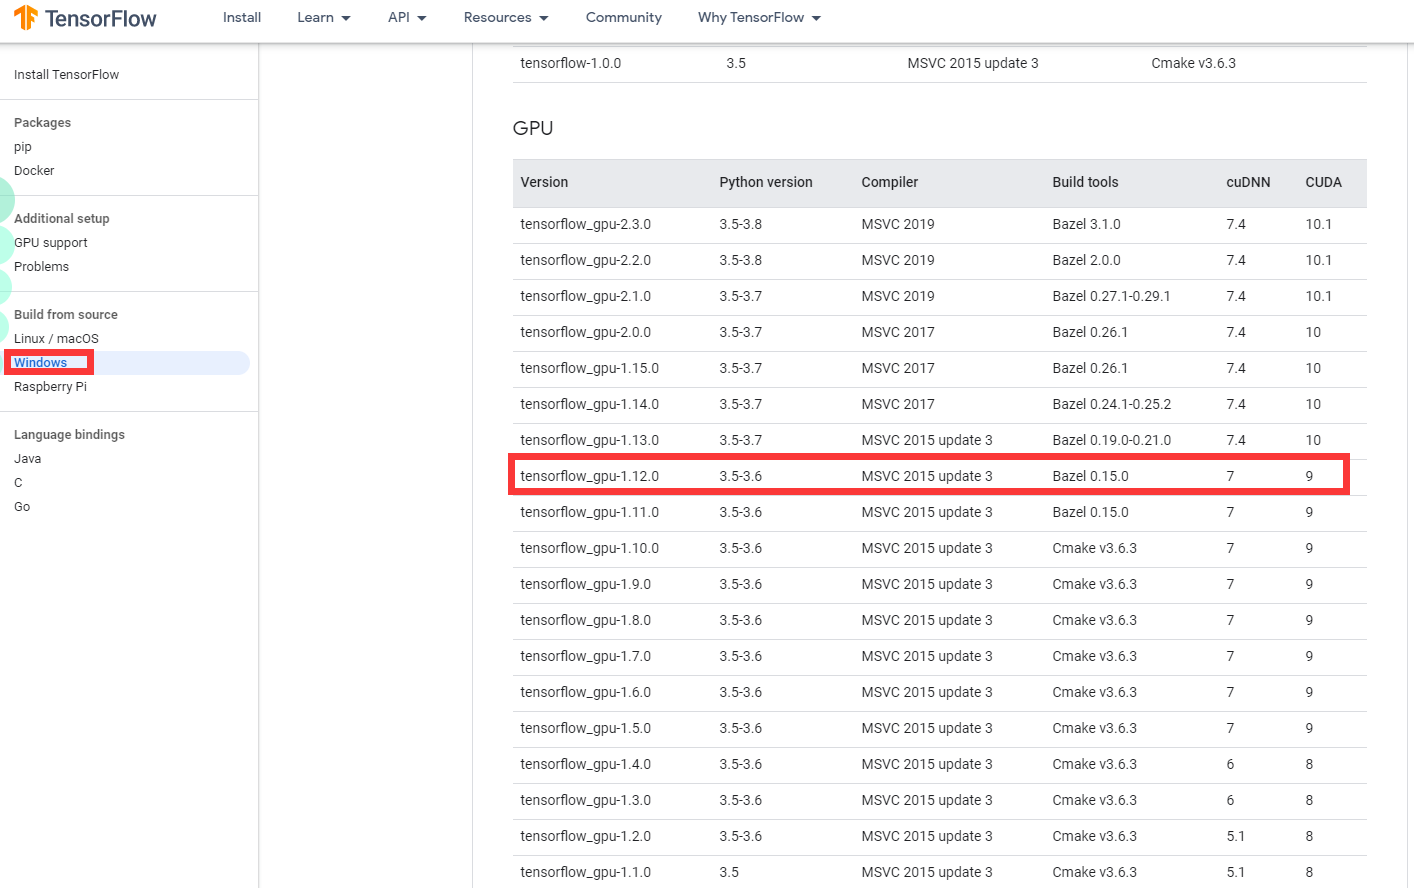Image resolution: width=1414 pixels, height=888 pixels.
Task: Click tensorflow-1.0.0 in the CPU table
Action: [x=571, y=63]
